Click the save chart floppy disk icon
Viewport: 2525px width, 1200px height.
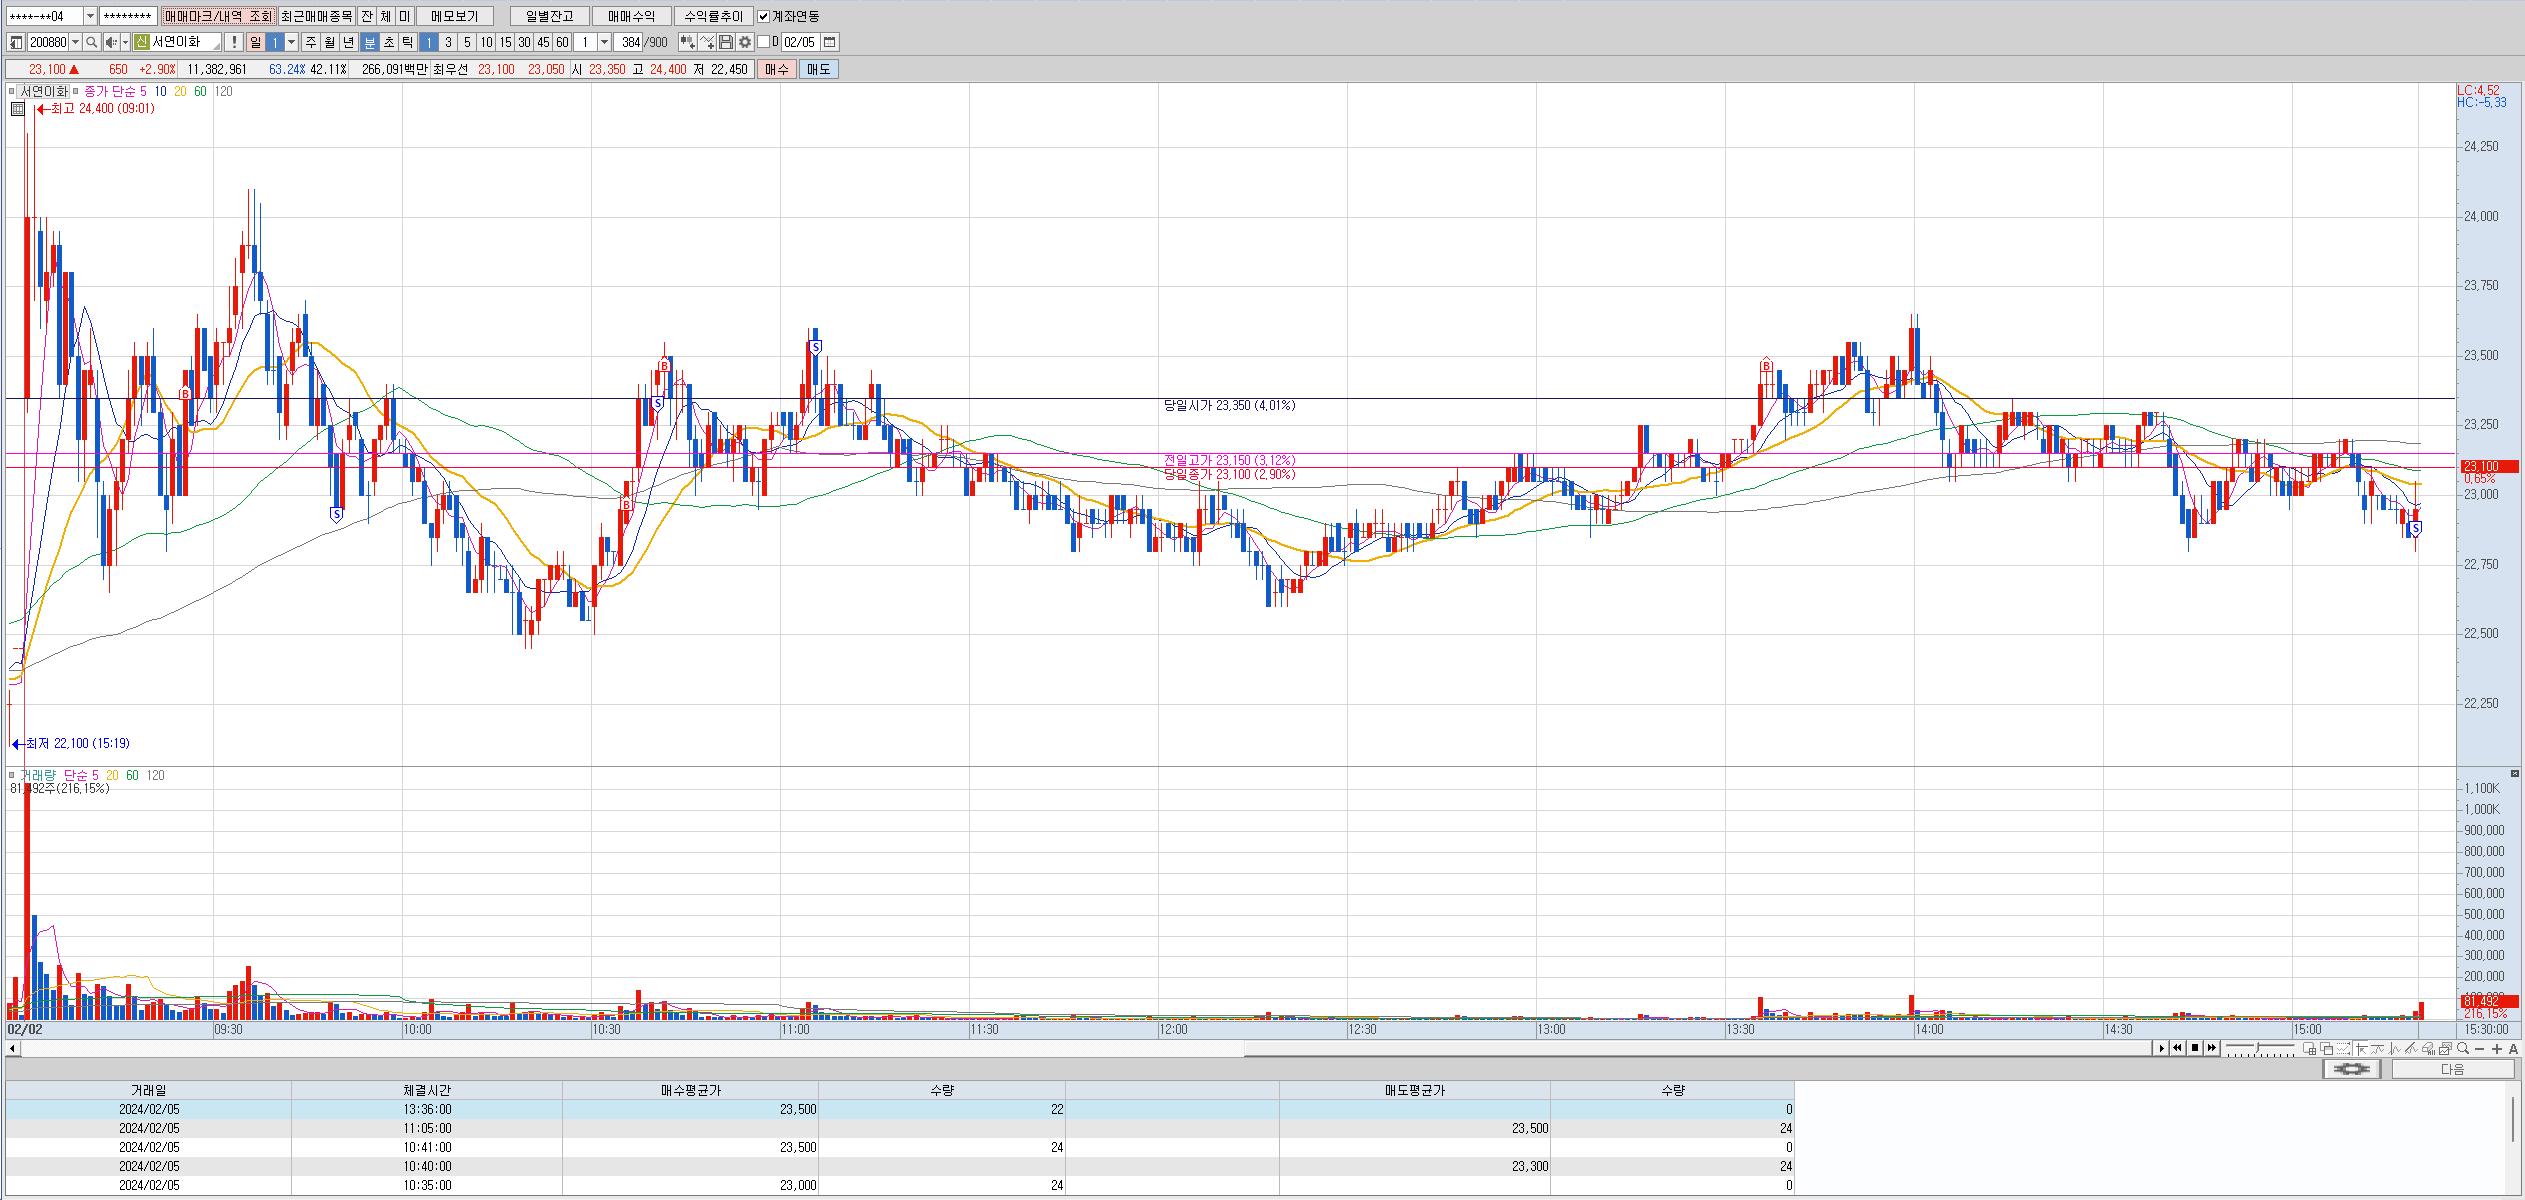pos(727,42)
